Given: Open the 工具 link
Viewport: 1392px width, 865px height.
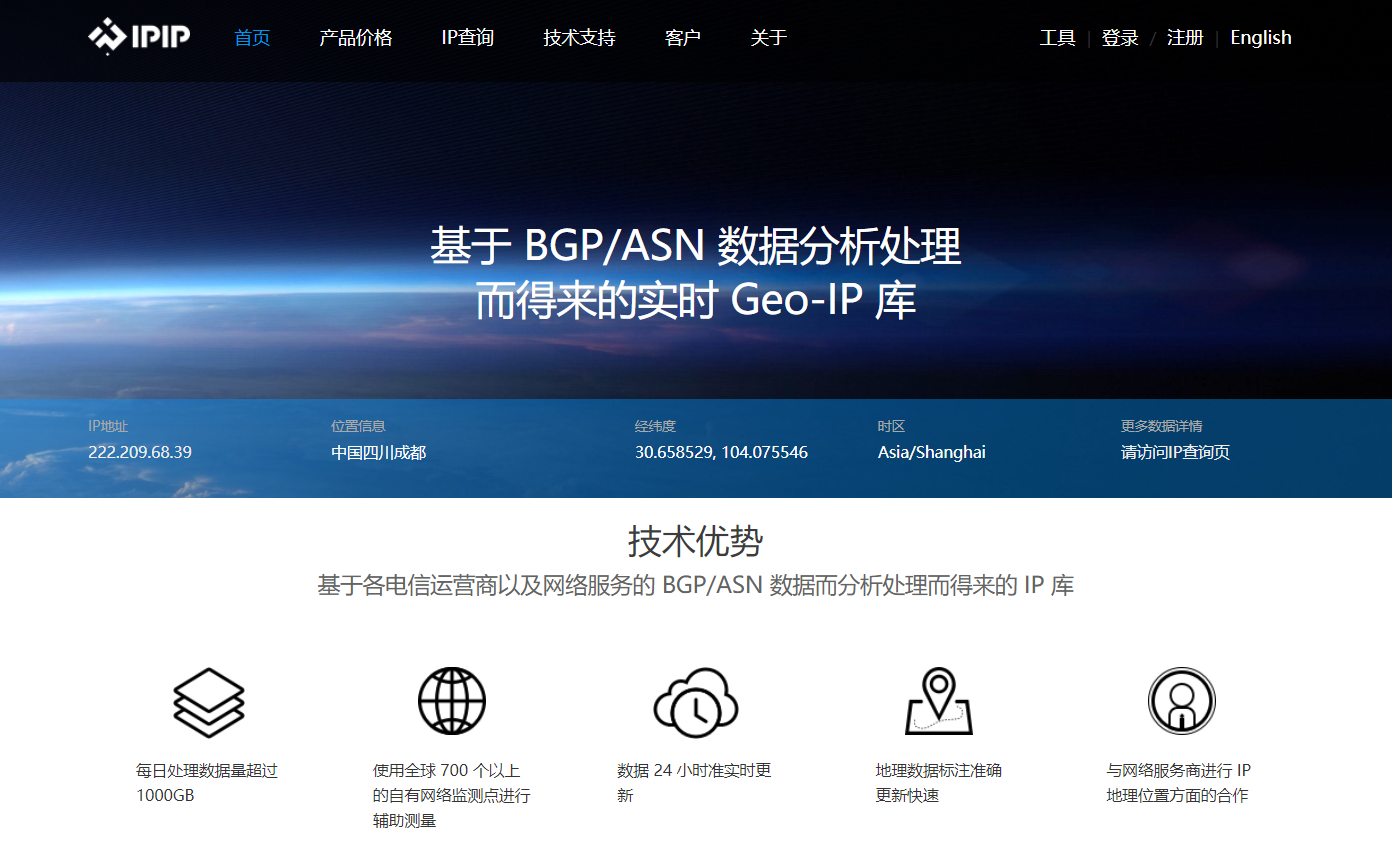Looking at the screenshot, I should [x=1057, y=37].
